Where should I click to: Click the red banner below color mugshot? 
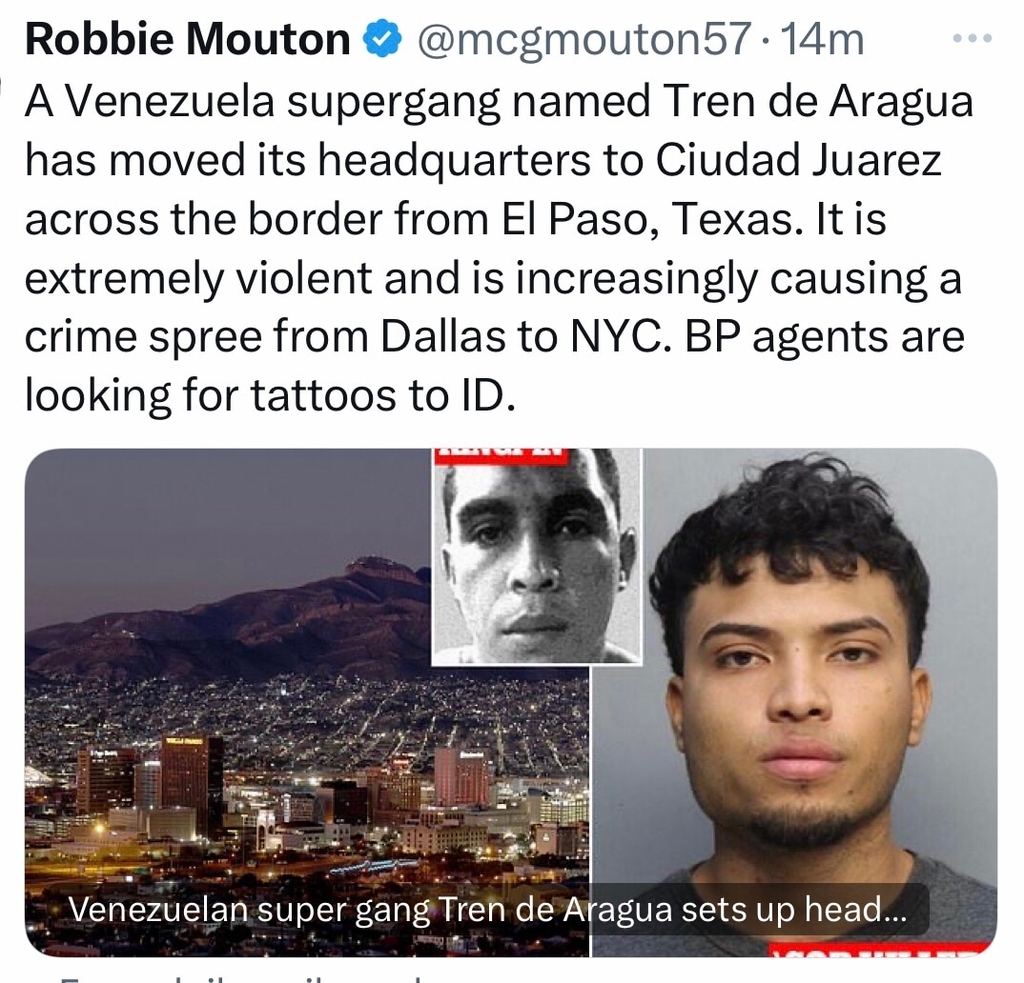click(880, 950)
